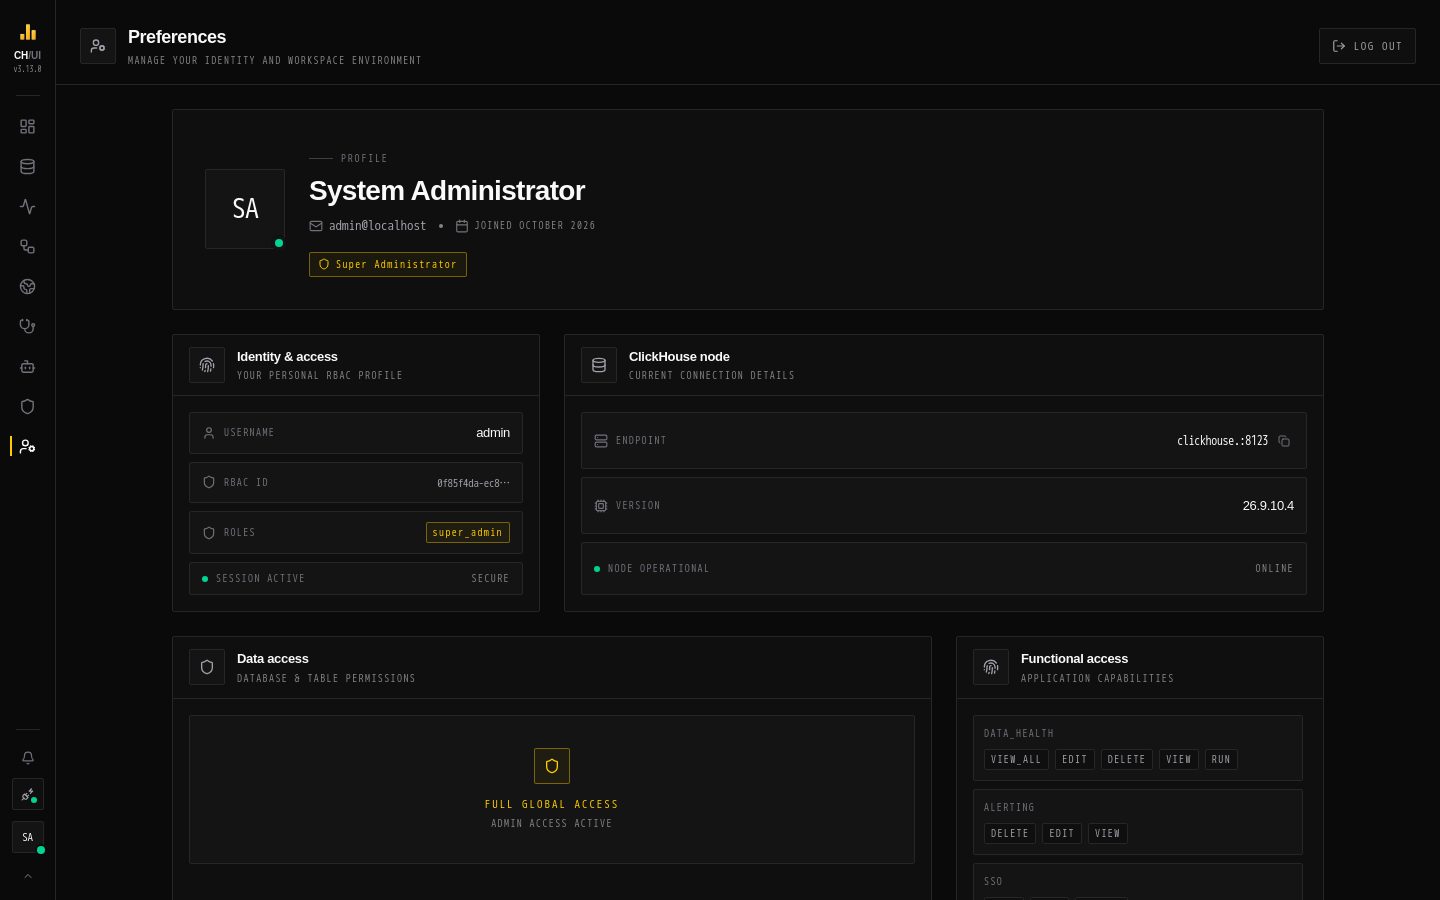The width and height of the screenshot is (1440, 900).
Task: Click the version number 26.9.10.4
Action: (x=1268, y=506)
